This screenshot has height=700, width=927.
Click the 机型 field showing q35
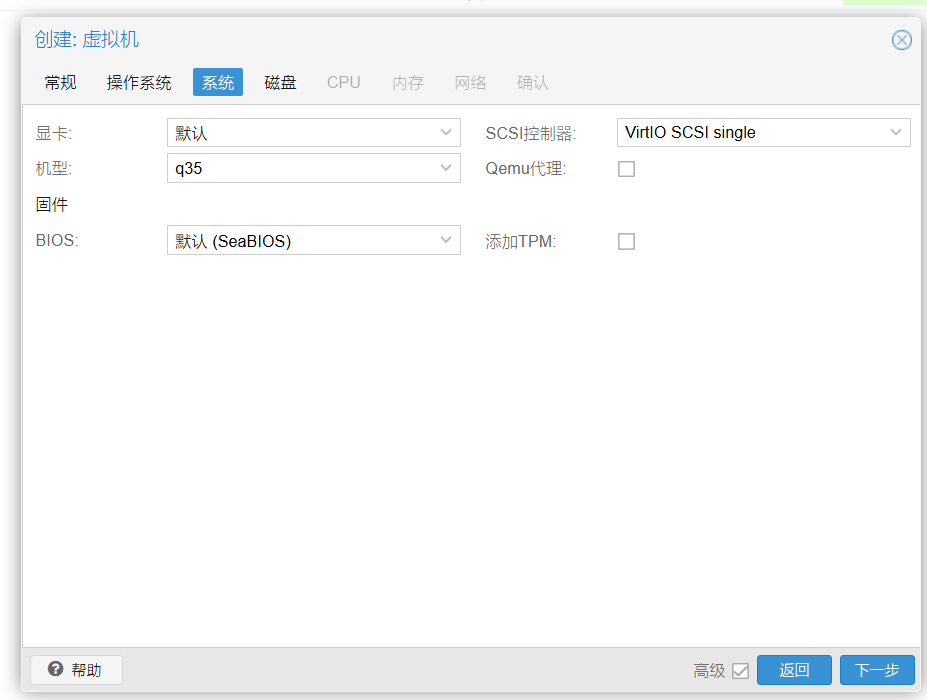(x=313, y=168)
